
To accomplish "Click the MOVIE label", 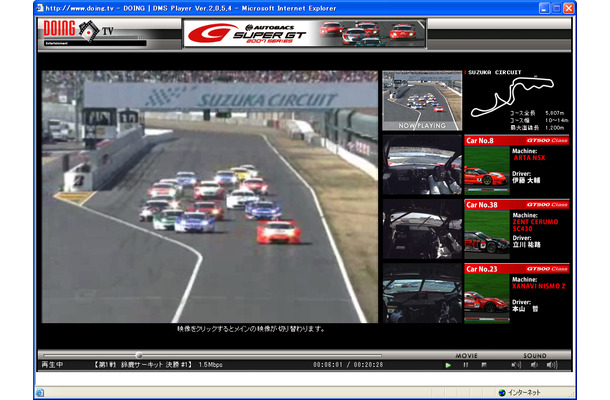I will (x=466, y=356).
